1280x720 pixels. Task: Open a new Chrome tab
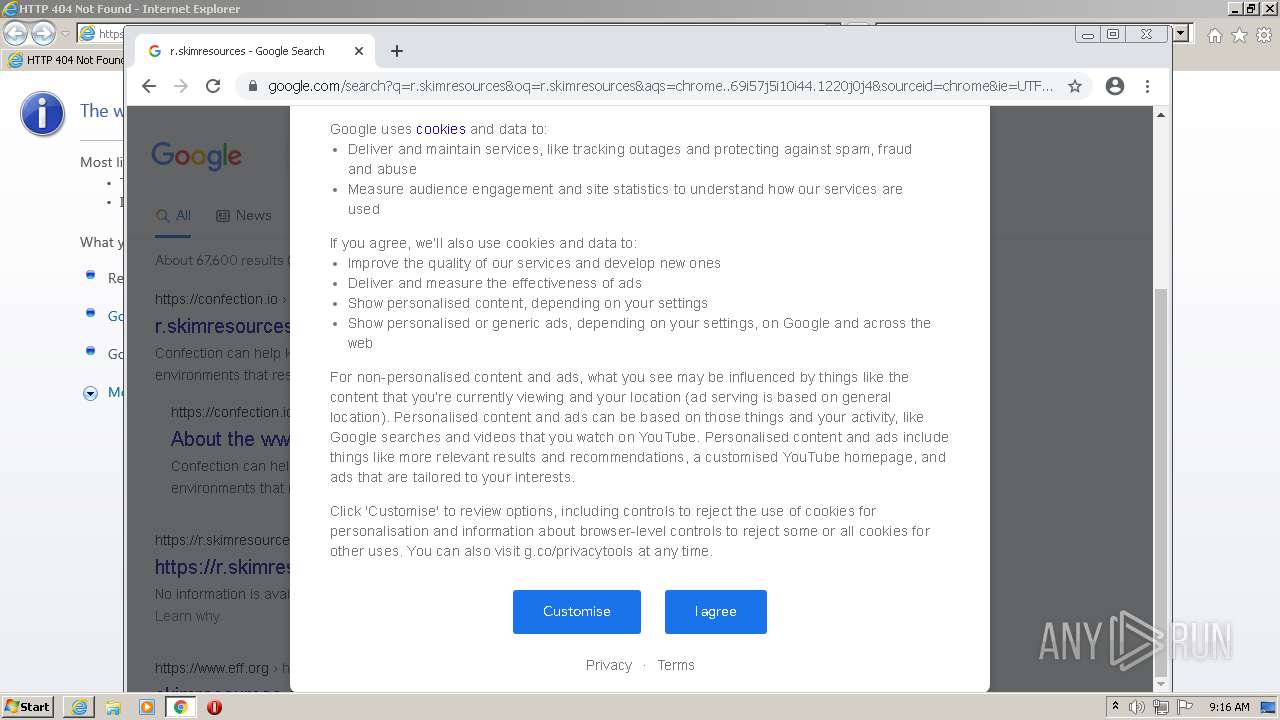click(x=397, y=51)
